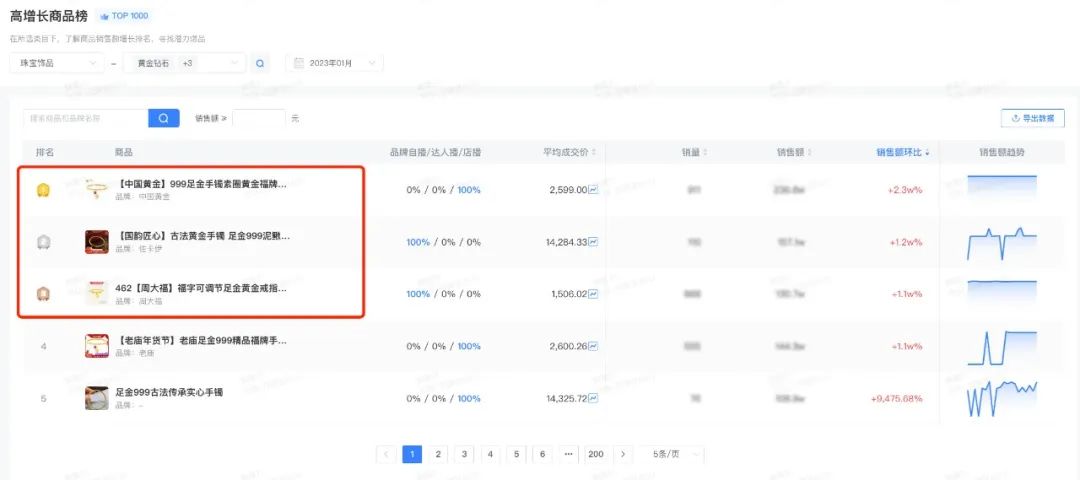
Task: Click 100% 店播 value in 中国黄金 row
Action: tap(469, 190)
